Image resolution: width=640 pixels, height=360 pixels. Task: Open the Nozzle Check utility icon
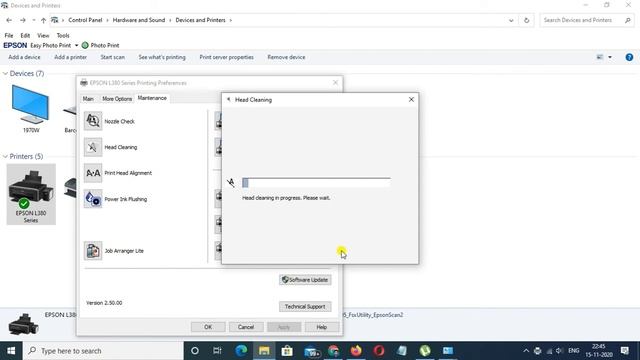(x=93, y=121)
